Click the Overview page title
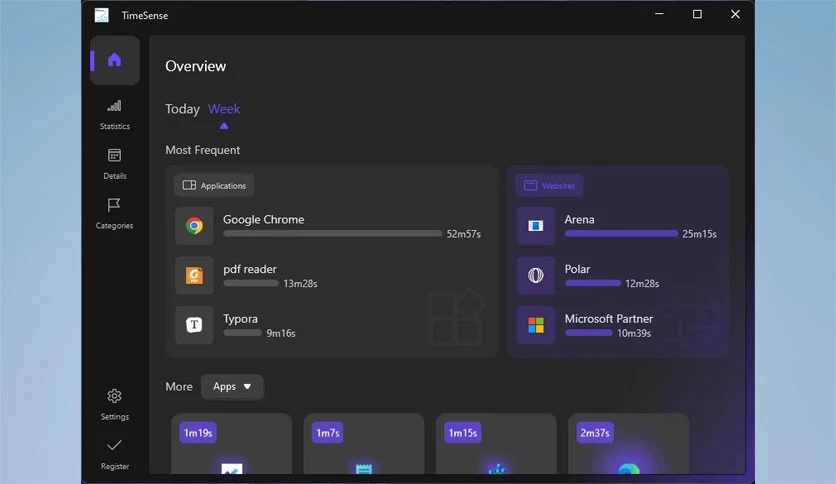 coord(196,66)
